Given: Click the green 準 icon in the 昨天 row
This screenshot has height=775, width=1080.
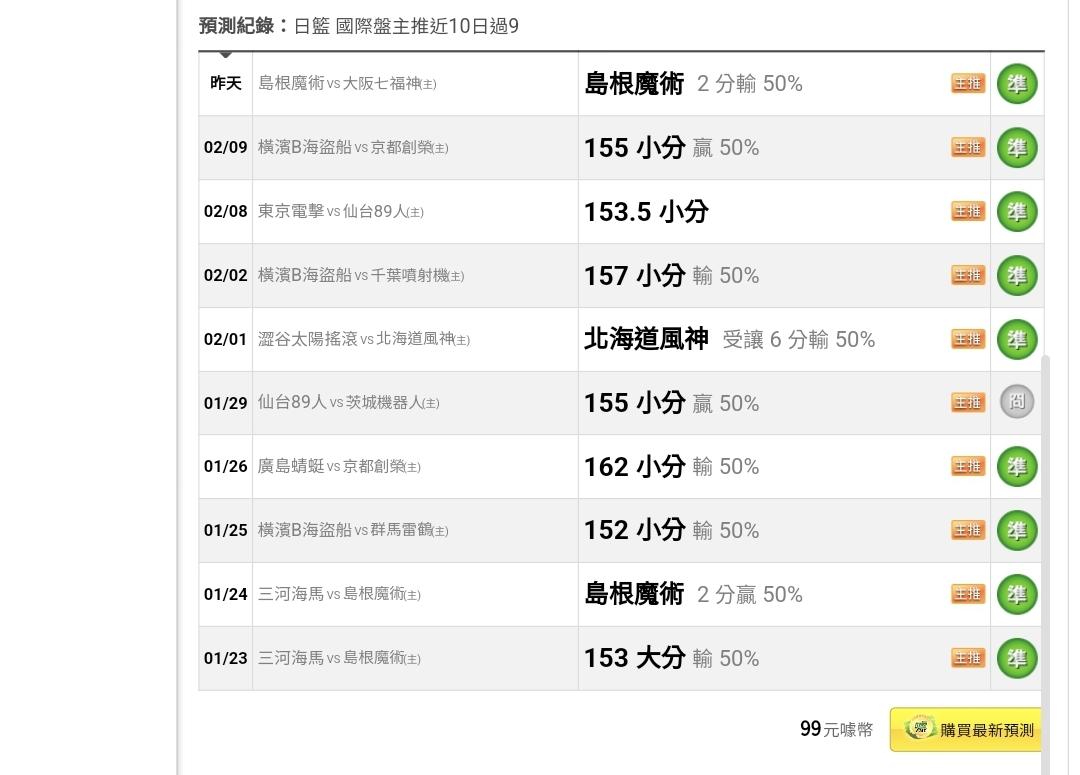Looking at the screenshot, I should [1017, 83].
